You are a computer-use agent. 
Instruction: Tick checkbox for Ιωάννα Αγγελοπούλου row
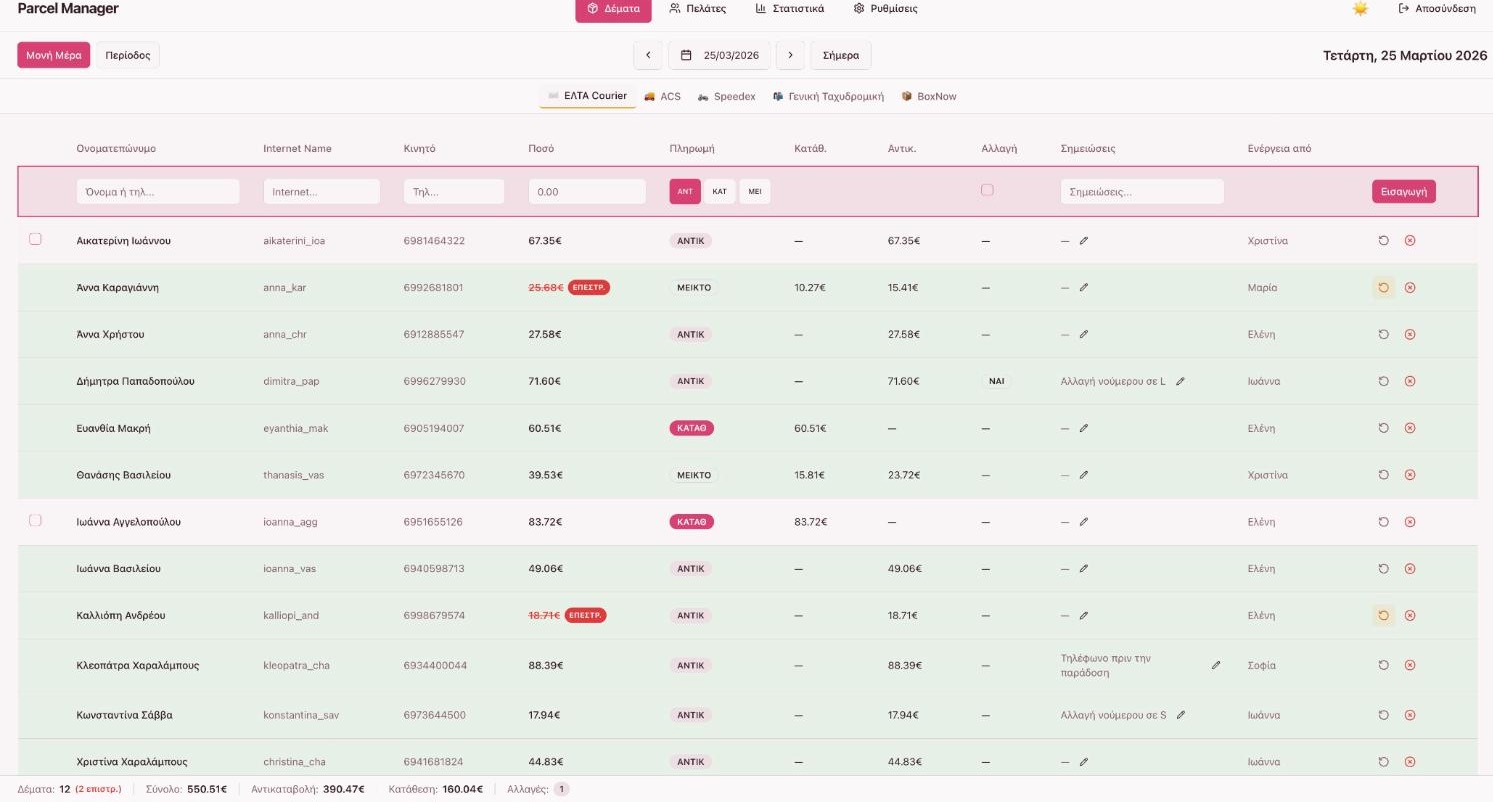coord(35,520)
